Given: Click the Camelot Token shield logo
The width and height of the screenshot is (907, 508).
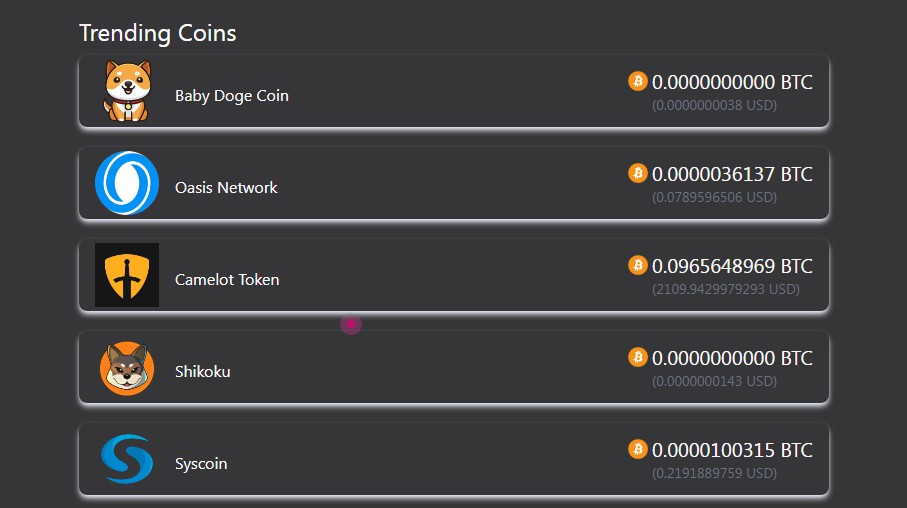Looking at the screenshot, I should click(x=127, y=275).
